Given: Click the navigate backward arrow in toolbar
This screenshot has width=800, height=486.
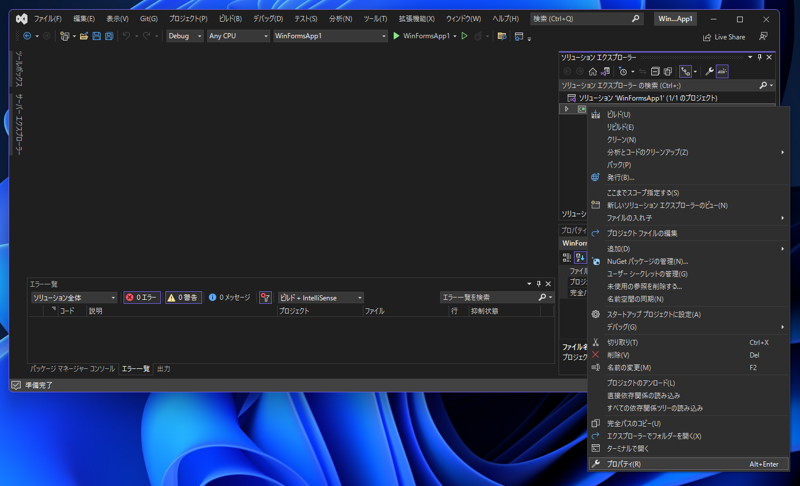Looking at the screenshot, I should click(x=27, y=36).
